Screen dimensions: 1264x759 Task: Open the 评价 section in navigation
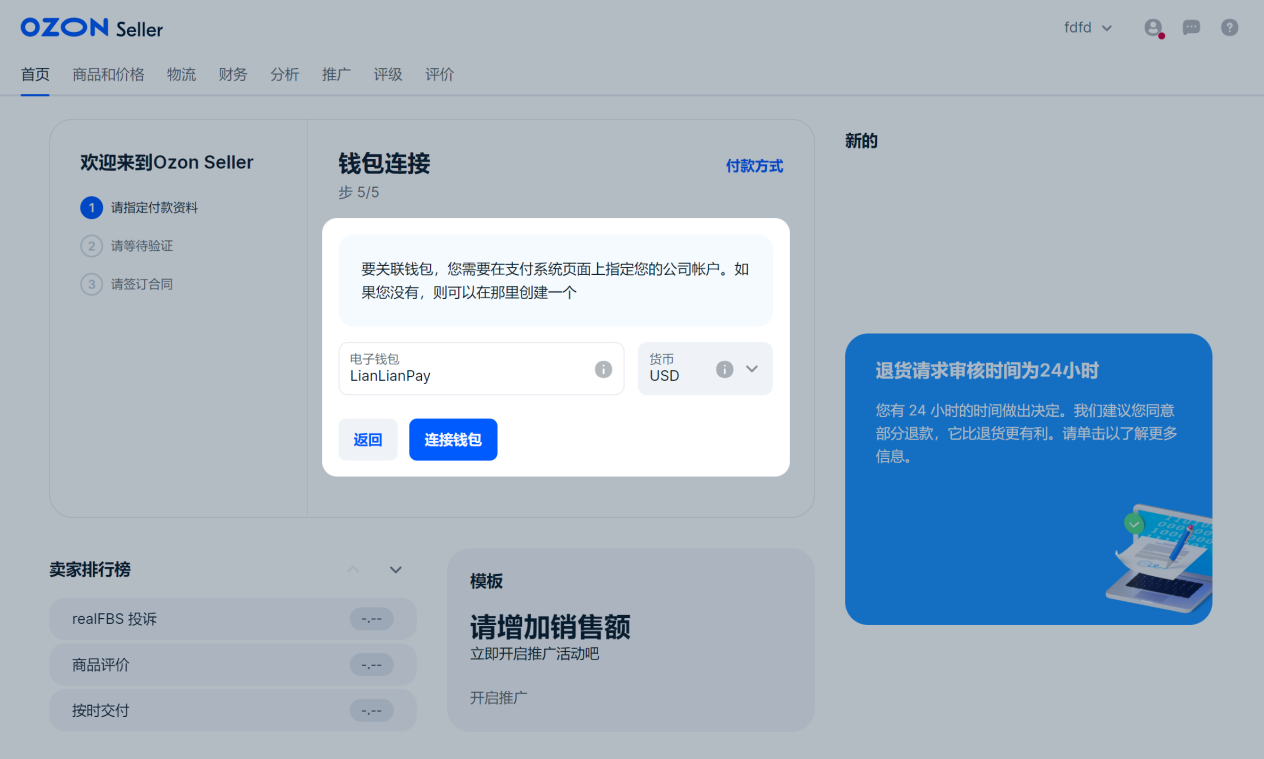tap(439, 74)
